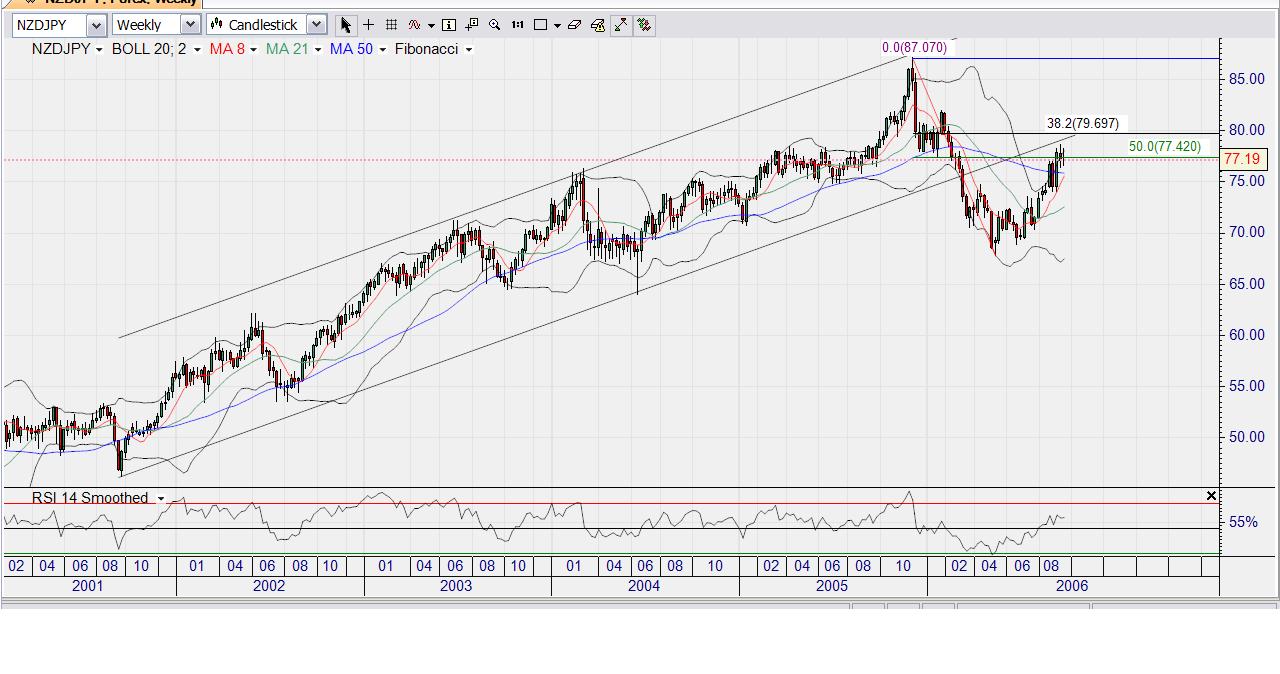1280x674 pixels.
Task: Open the drawing tools dropdown arrow
Action: coord(557,26)
